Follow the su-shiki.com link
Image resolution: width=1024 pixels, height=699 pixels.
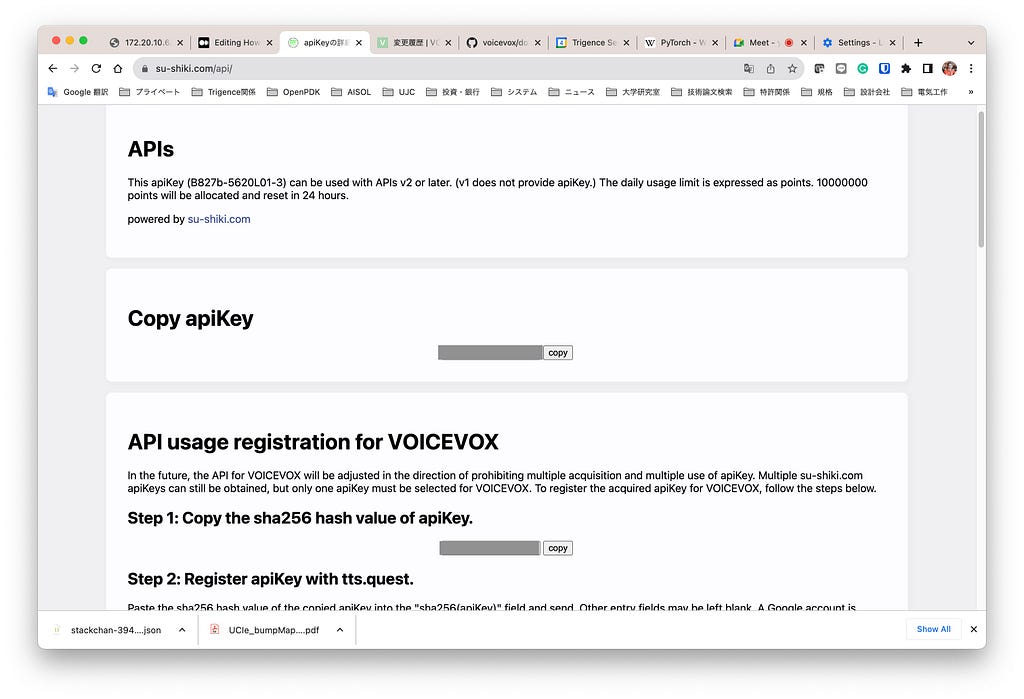(219, 219)
